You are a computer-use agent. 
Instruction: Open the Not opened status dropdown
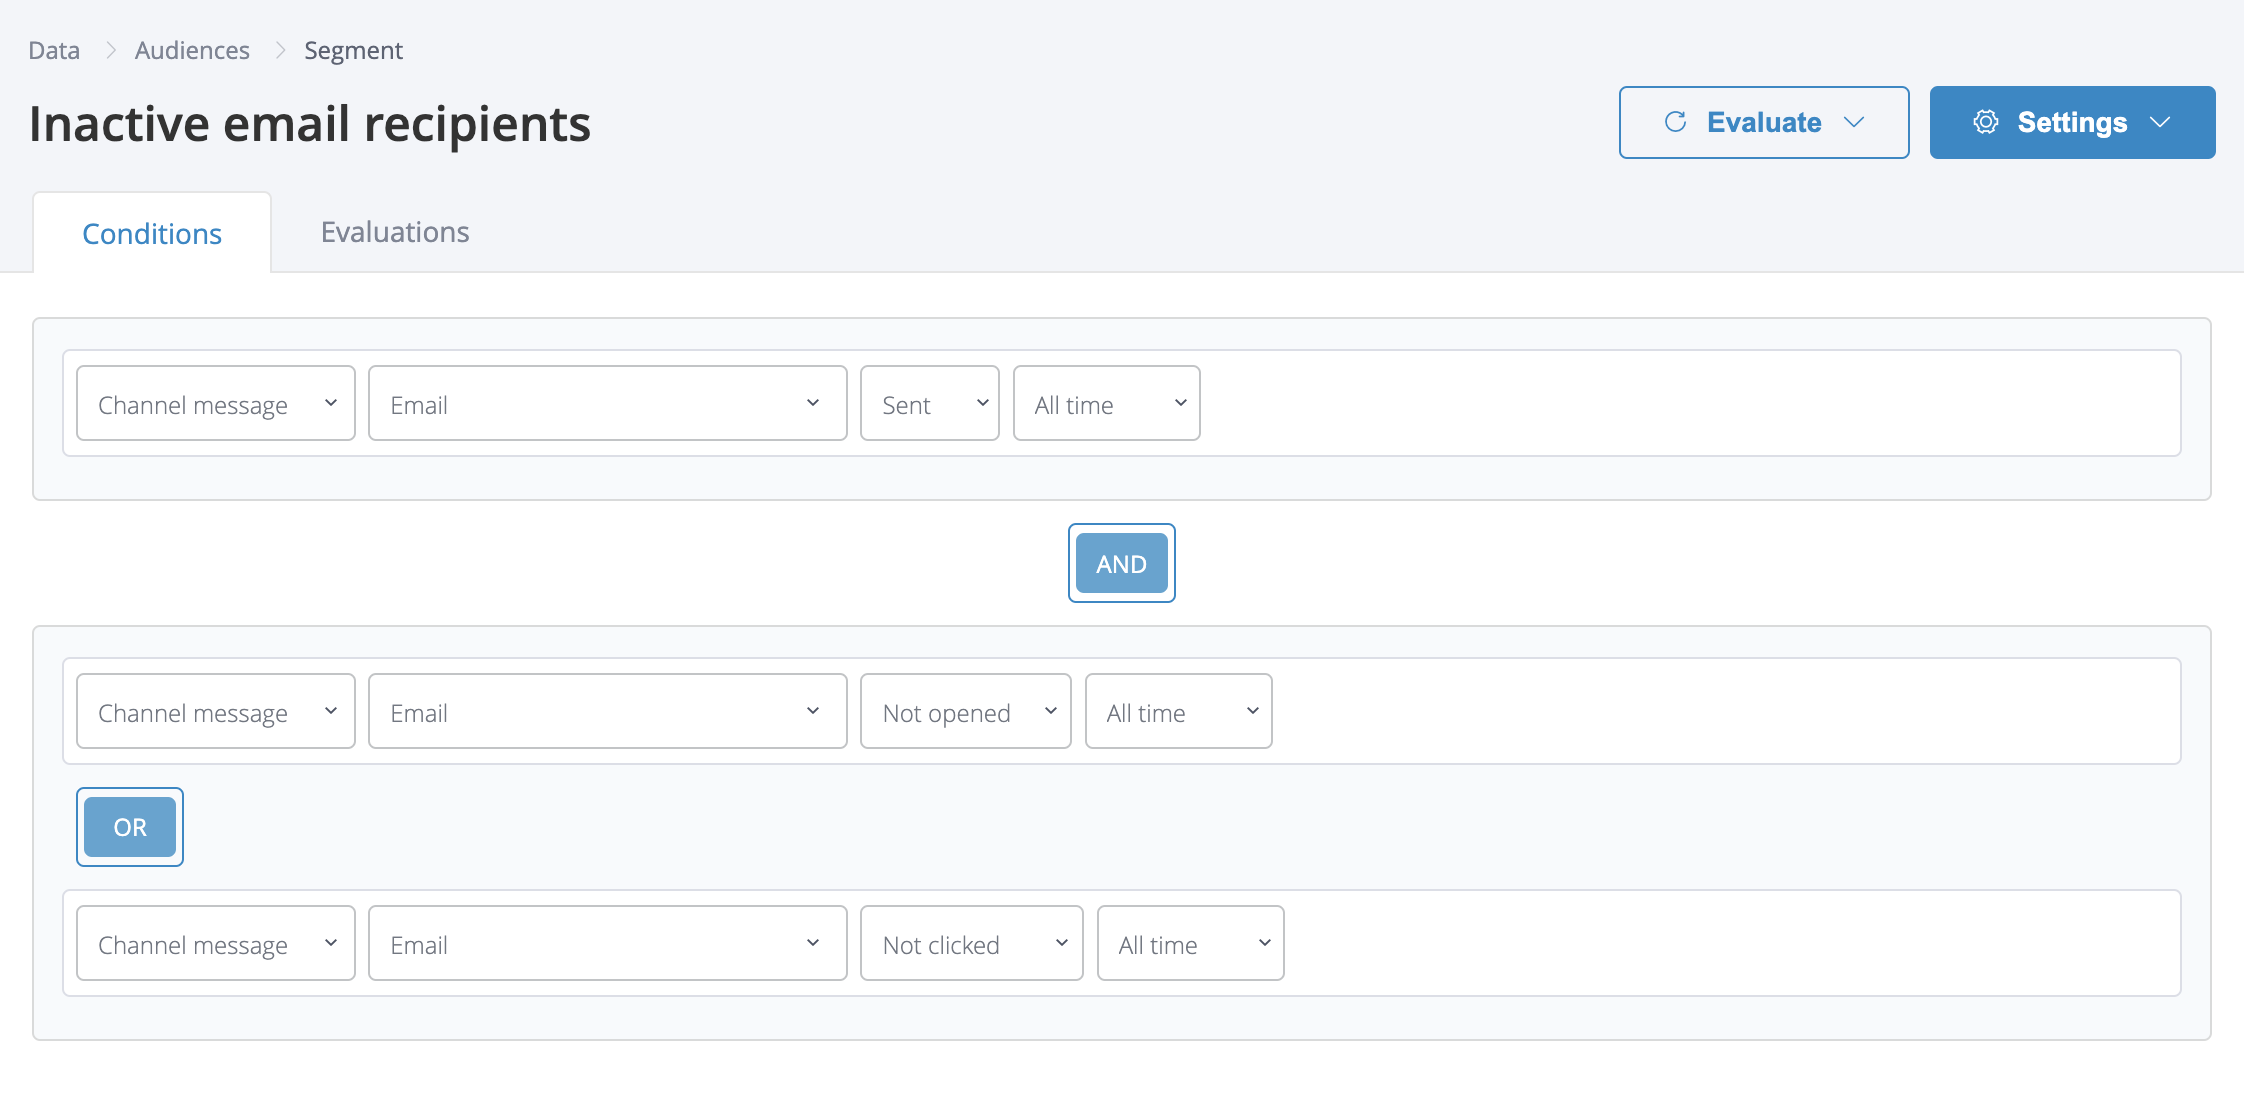coord(965,712)
